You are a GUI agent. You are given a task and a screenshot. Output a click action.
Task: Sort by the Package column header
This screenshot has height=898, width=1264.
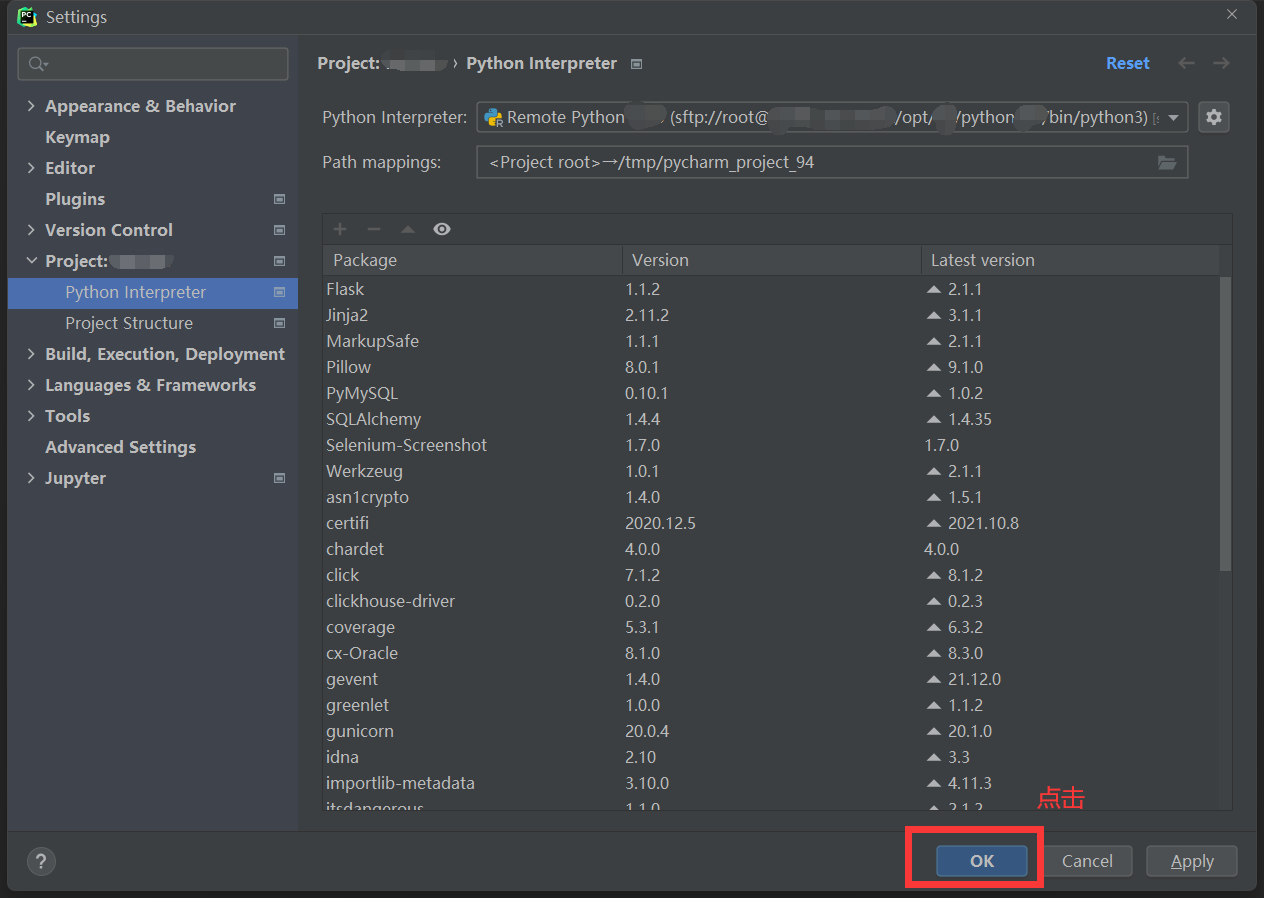[x=472, y=260]
